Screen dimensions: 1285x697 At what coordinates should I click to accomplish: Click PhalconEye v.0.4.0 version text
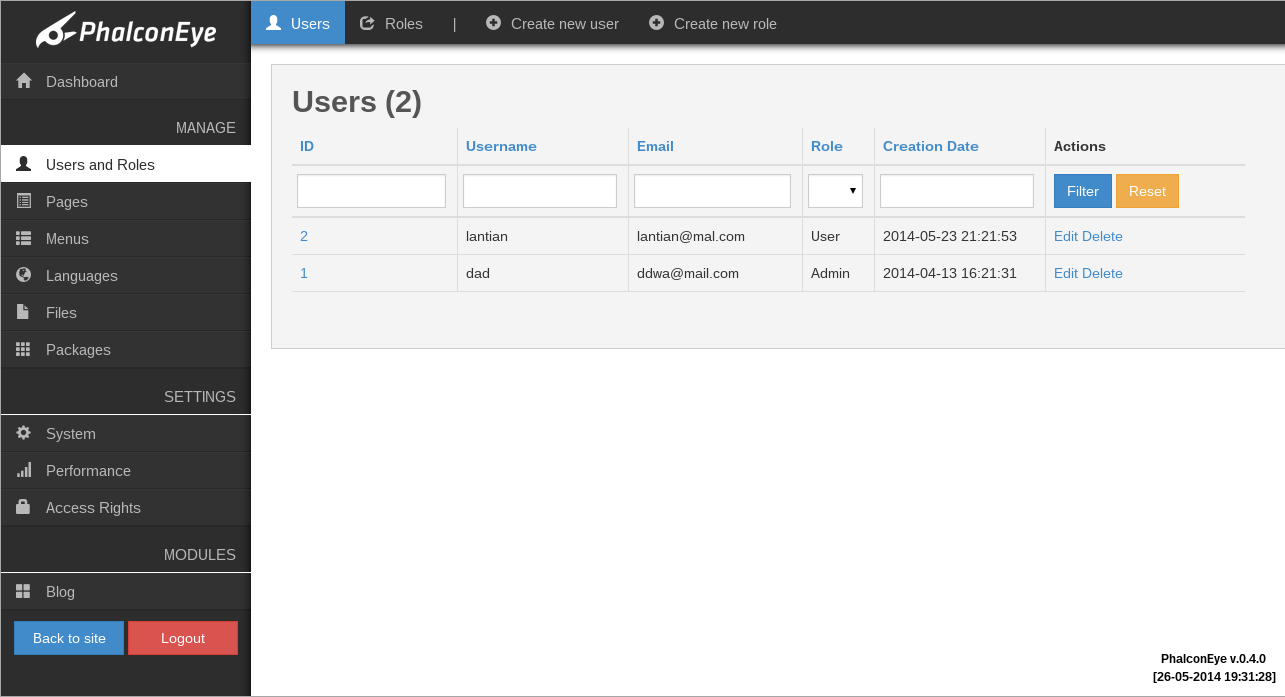(1213, 659)
